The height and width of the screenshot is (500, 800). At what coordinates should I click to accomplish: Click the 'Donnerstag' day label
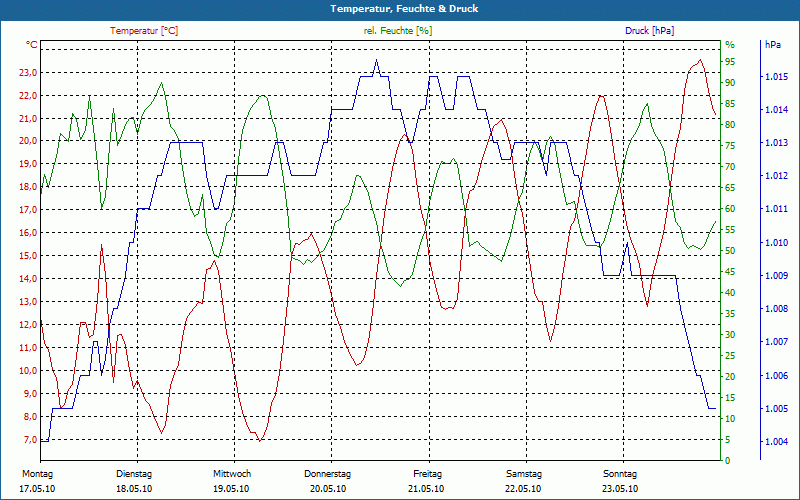[x=328, y=474]
